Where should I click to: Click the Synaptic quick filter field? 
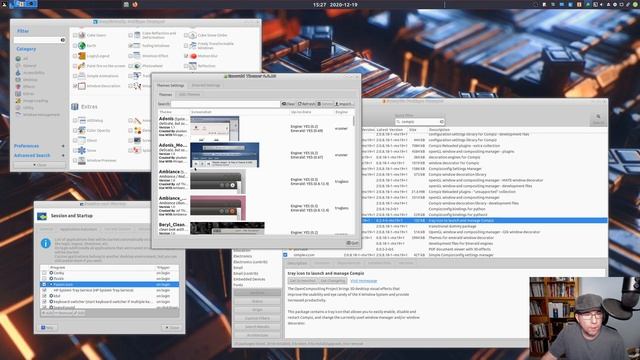click(x=420, y=122)
